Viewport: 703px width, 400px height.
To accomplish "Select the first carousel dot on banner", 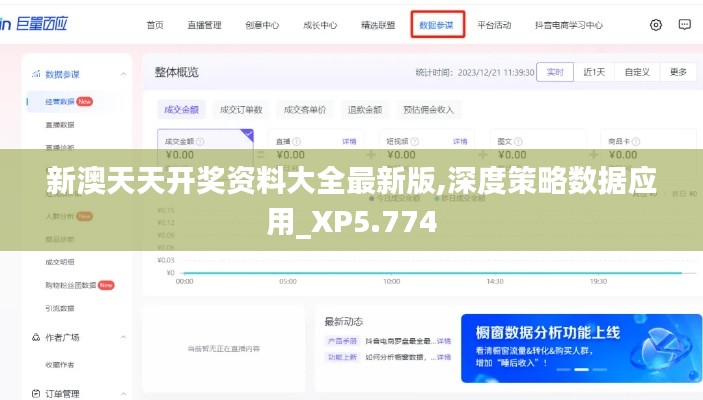I will [x=563, y=370].
